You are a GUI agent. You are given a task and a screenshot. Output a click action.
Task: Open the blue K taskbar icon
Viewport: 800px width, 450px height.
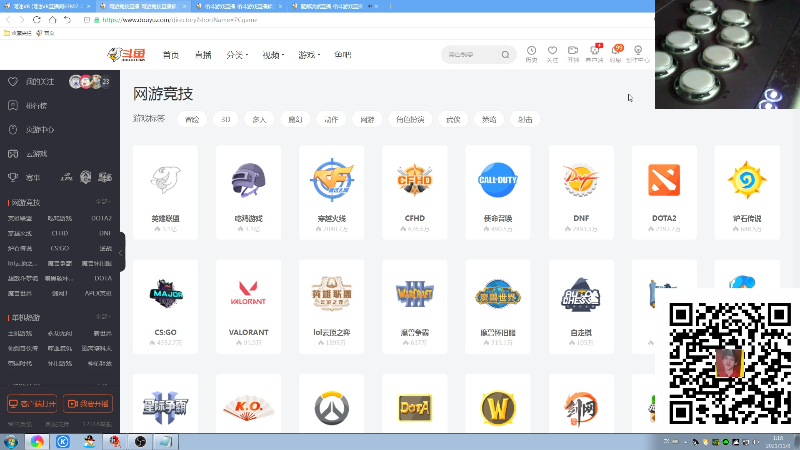pyautogui.click(x=63, y=442)
